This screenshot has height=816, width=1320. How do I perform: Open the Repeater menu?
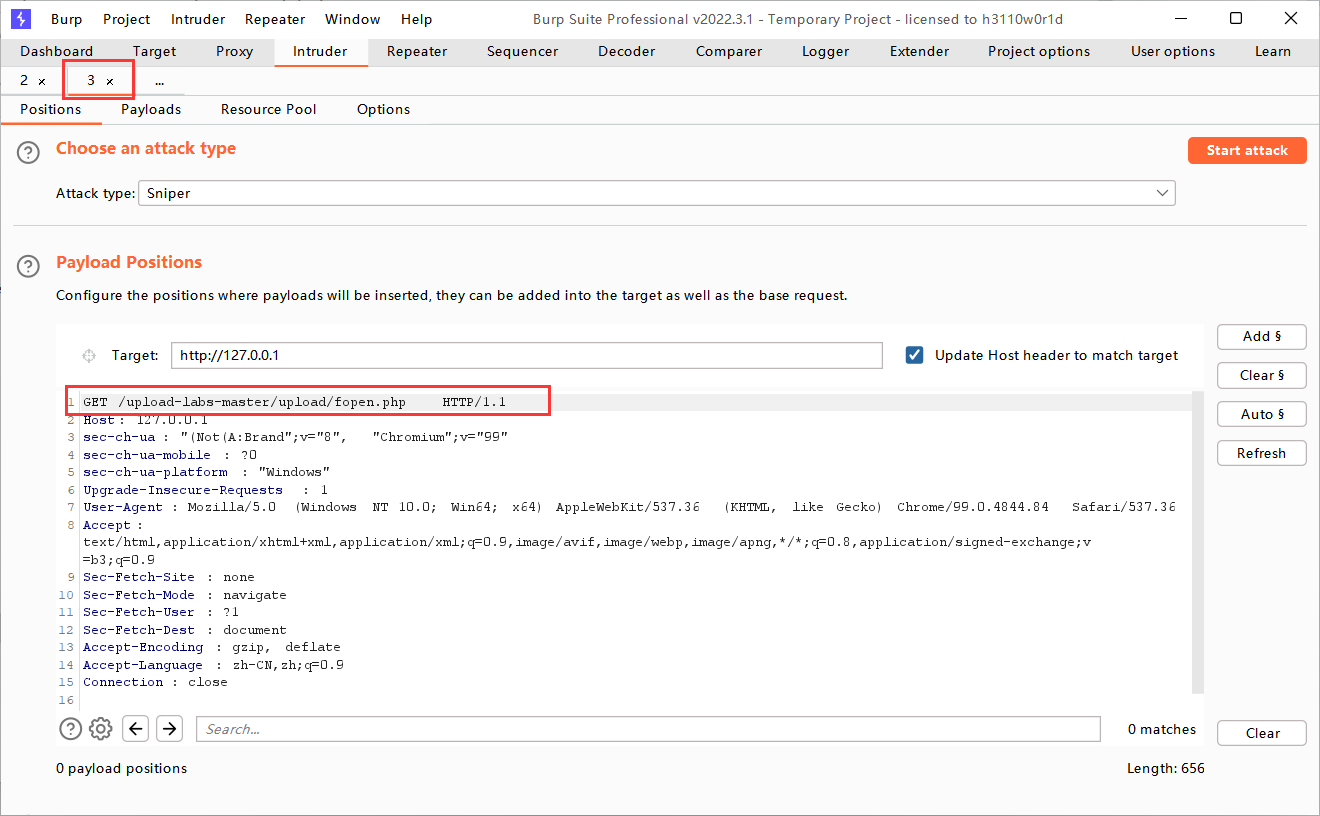pos(277,19)
